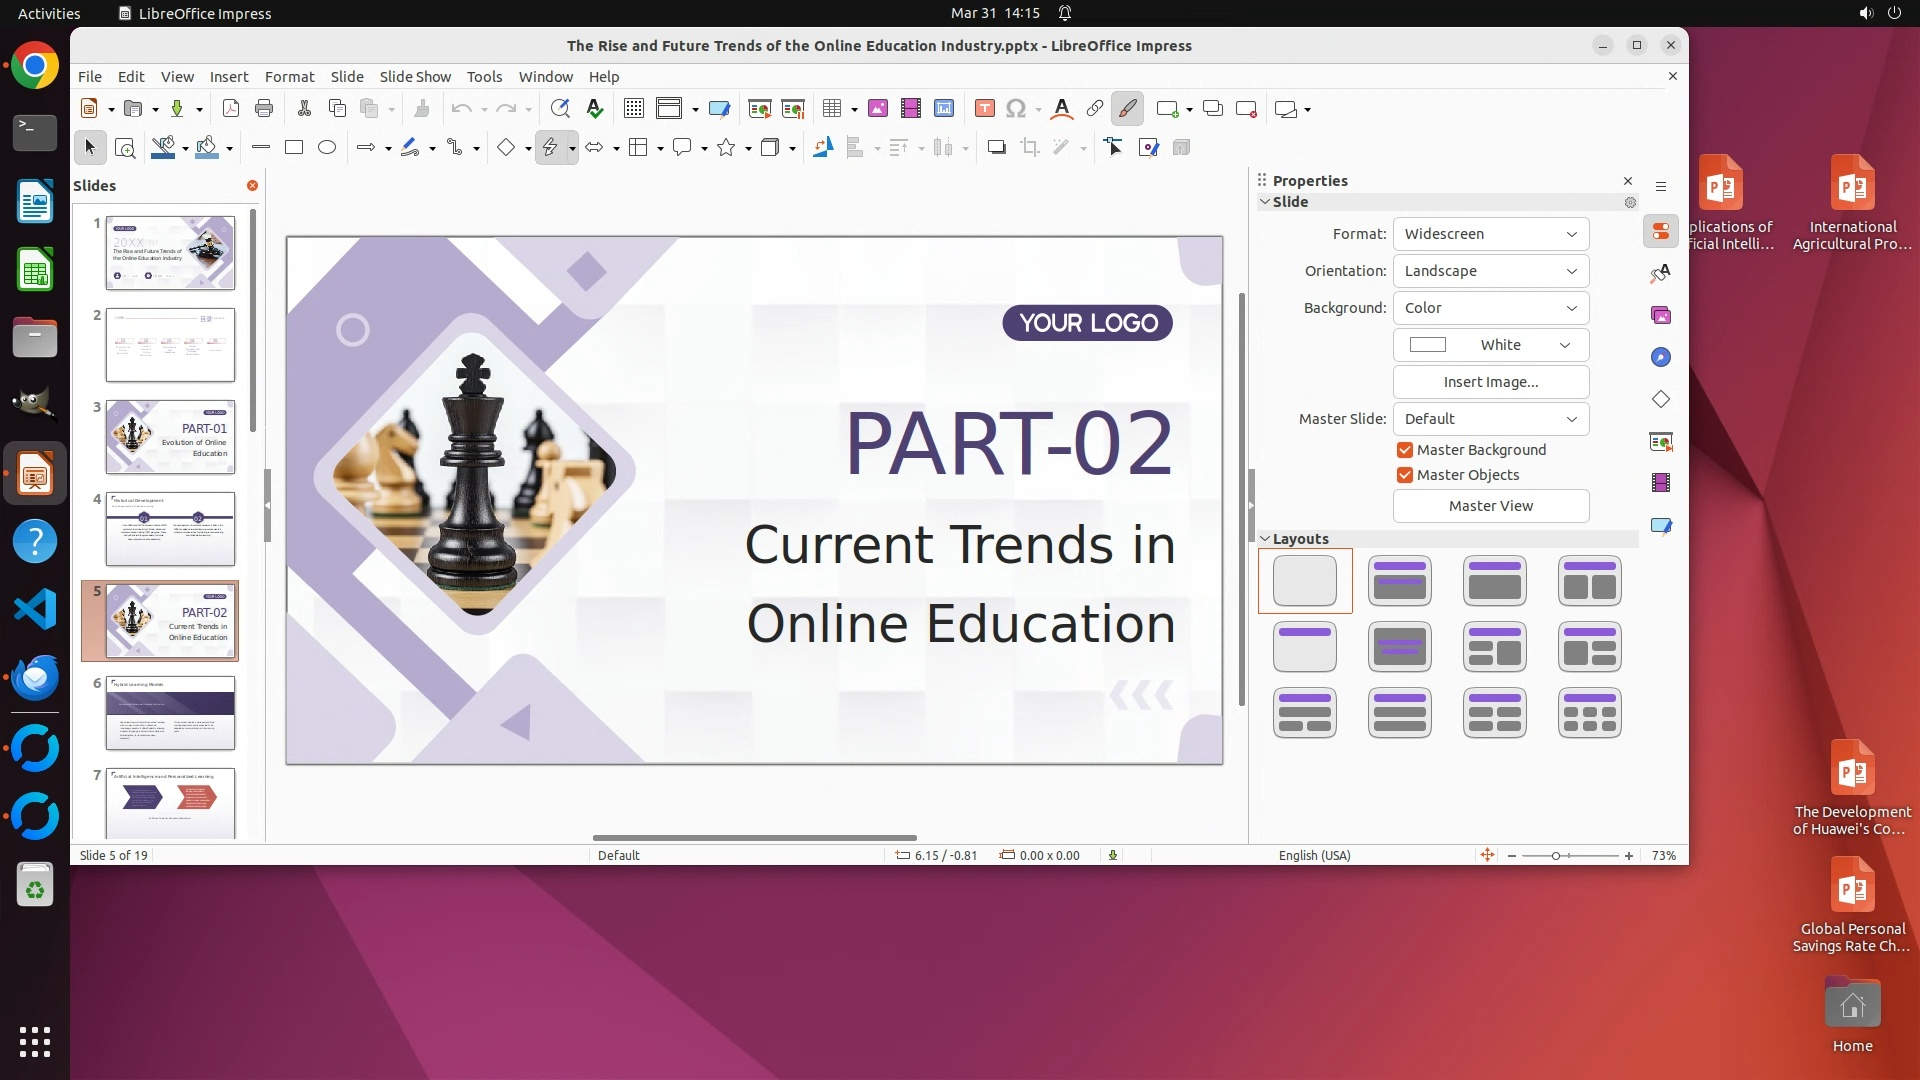This screenshot has height=1080, width=1920.
Task: Open the Navigator sidebar panel icon
Action: [x=1661, y=357]
